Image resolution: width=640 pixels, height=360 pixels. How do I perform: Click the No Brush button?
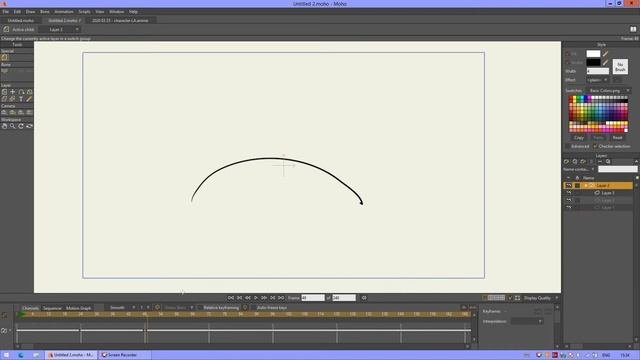coord(620,67)
